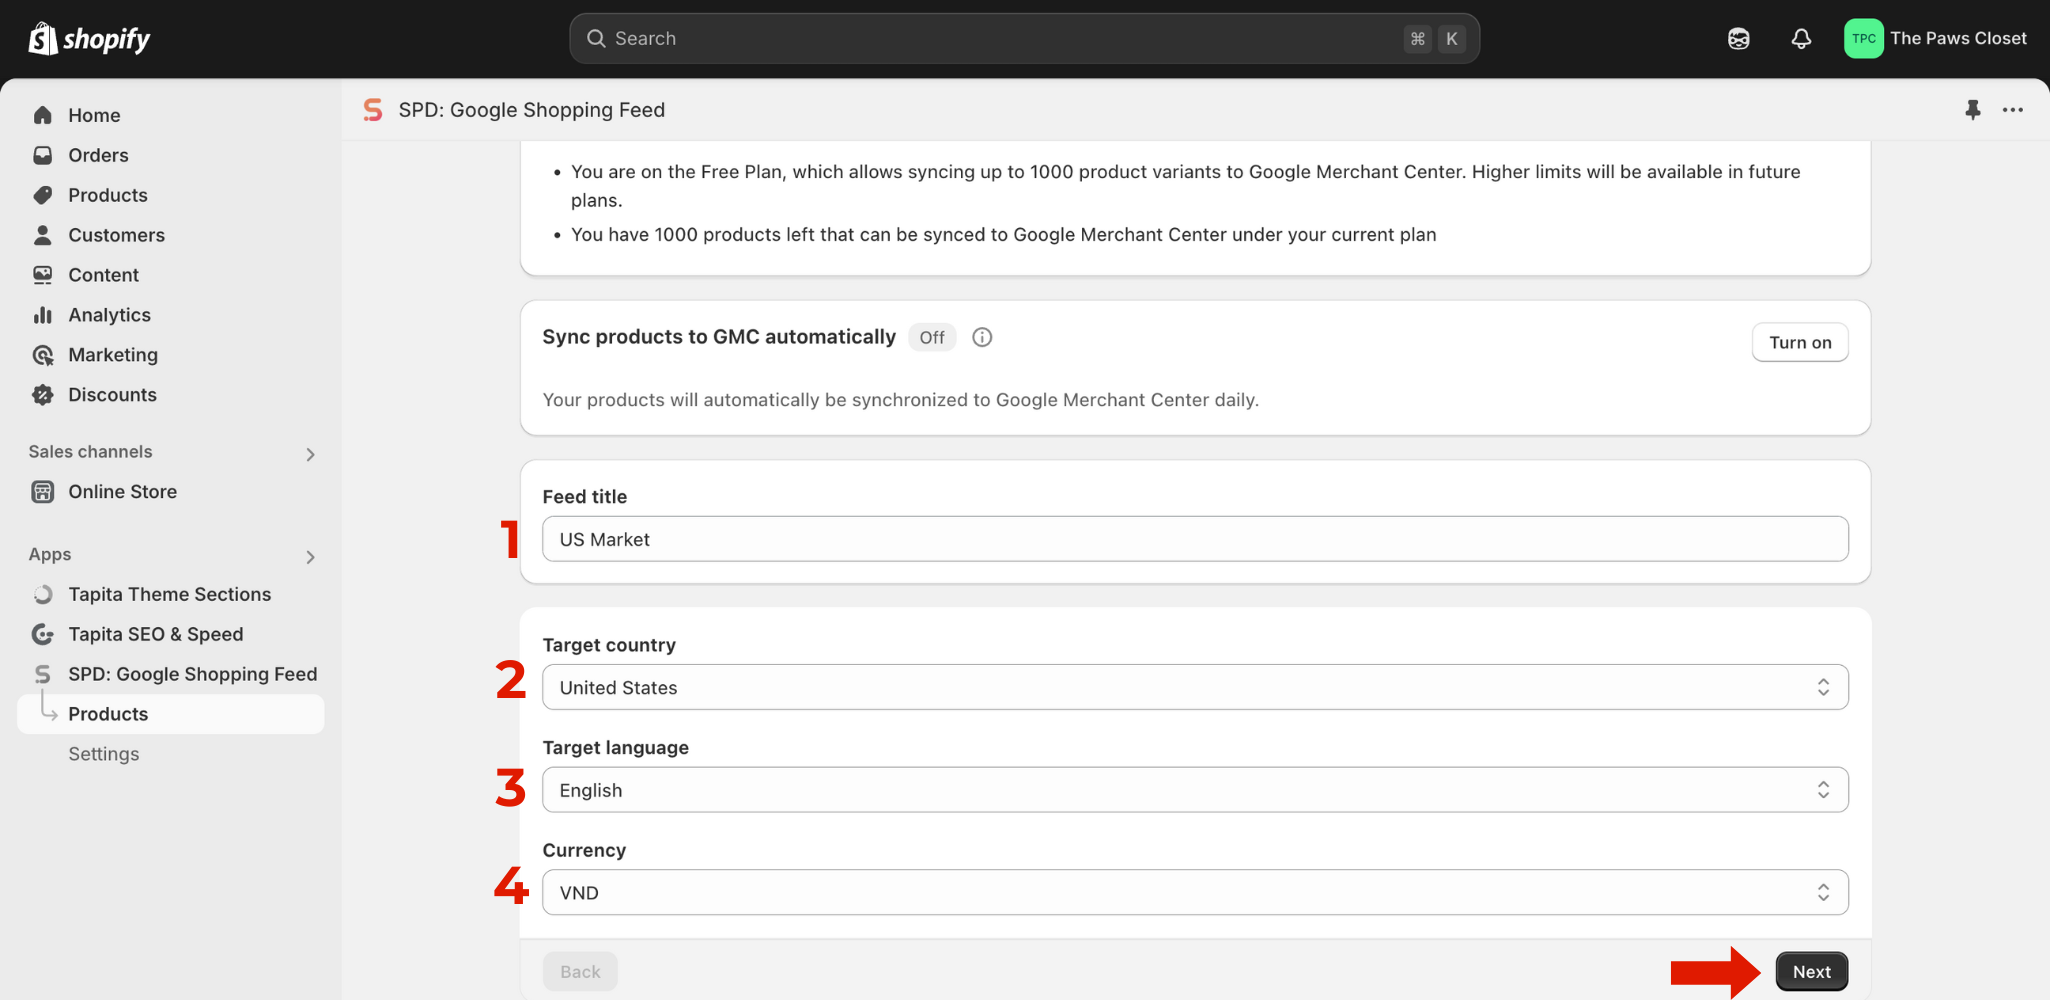The height and width of the screenshot is (1000, 2050).
Task: Click the 'Sync products to GMC automatically' heading
Action: pyautogui.click(x=719, y=337)
